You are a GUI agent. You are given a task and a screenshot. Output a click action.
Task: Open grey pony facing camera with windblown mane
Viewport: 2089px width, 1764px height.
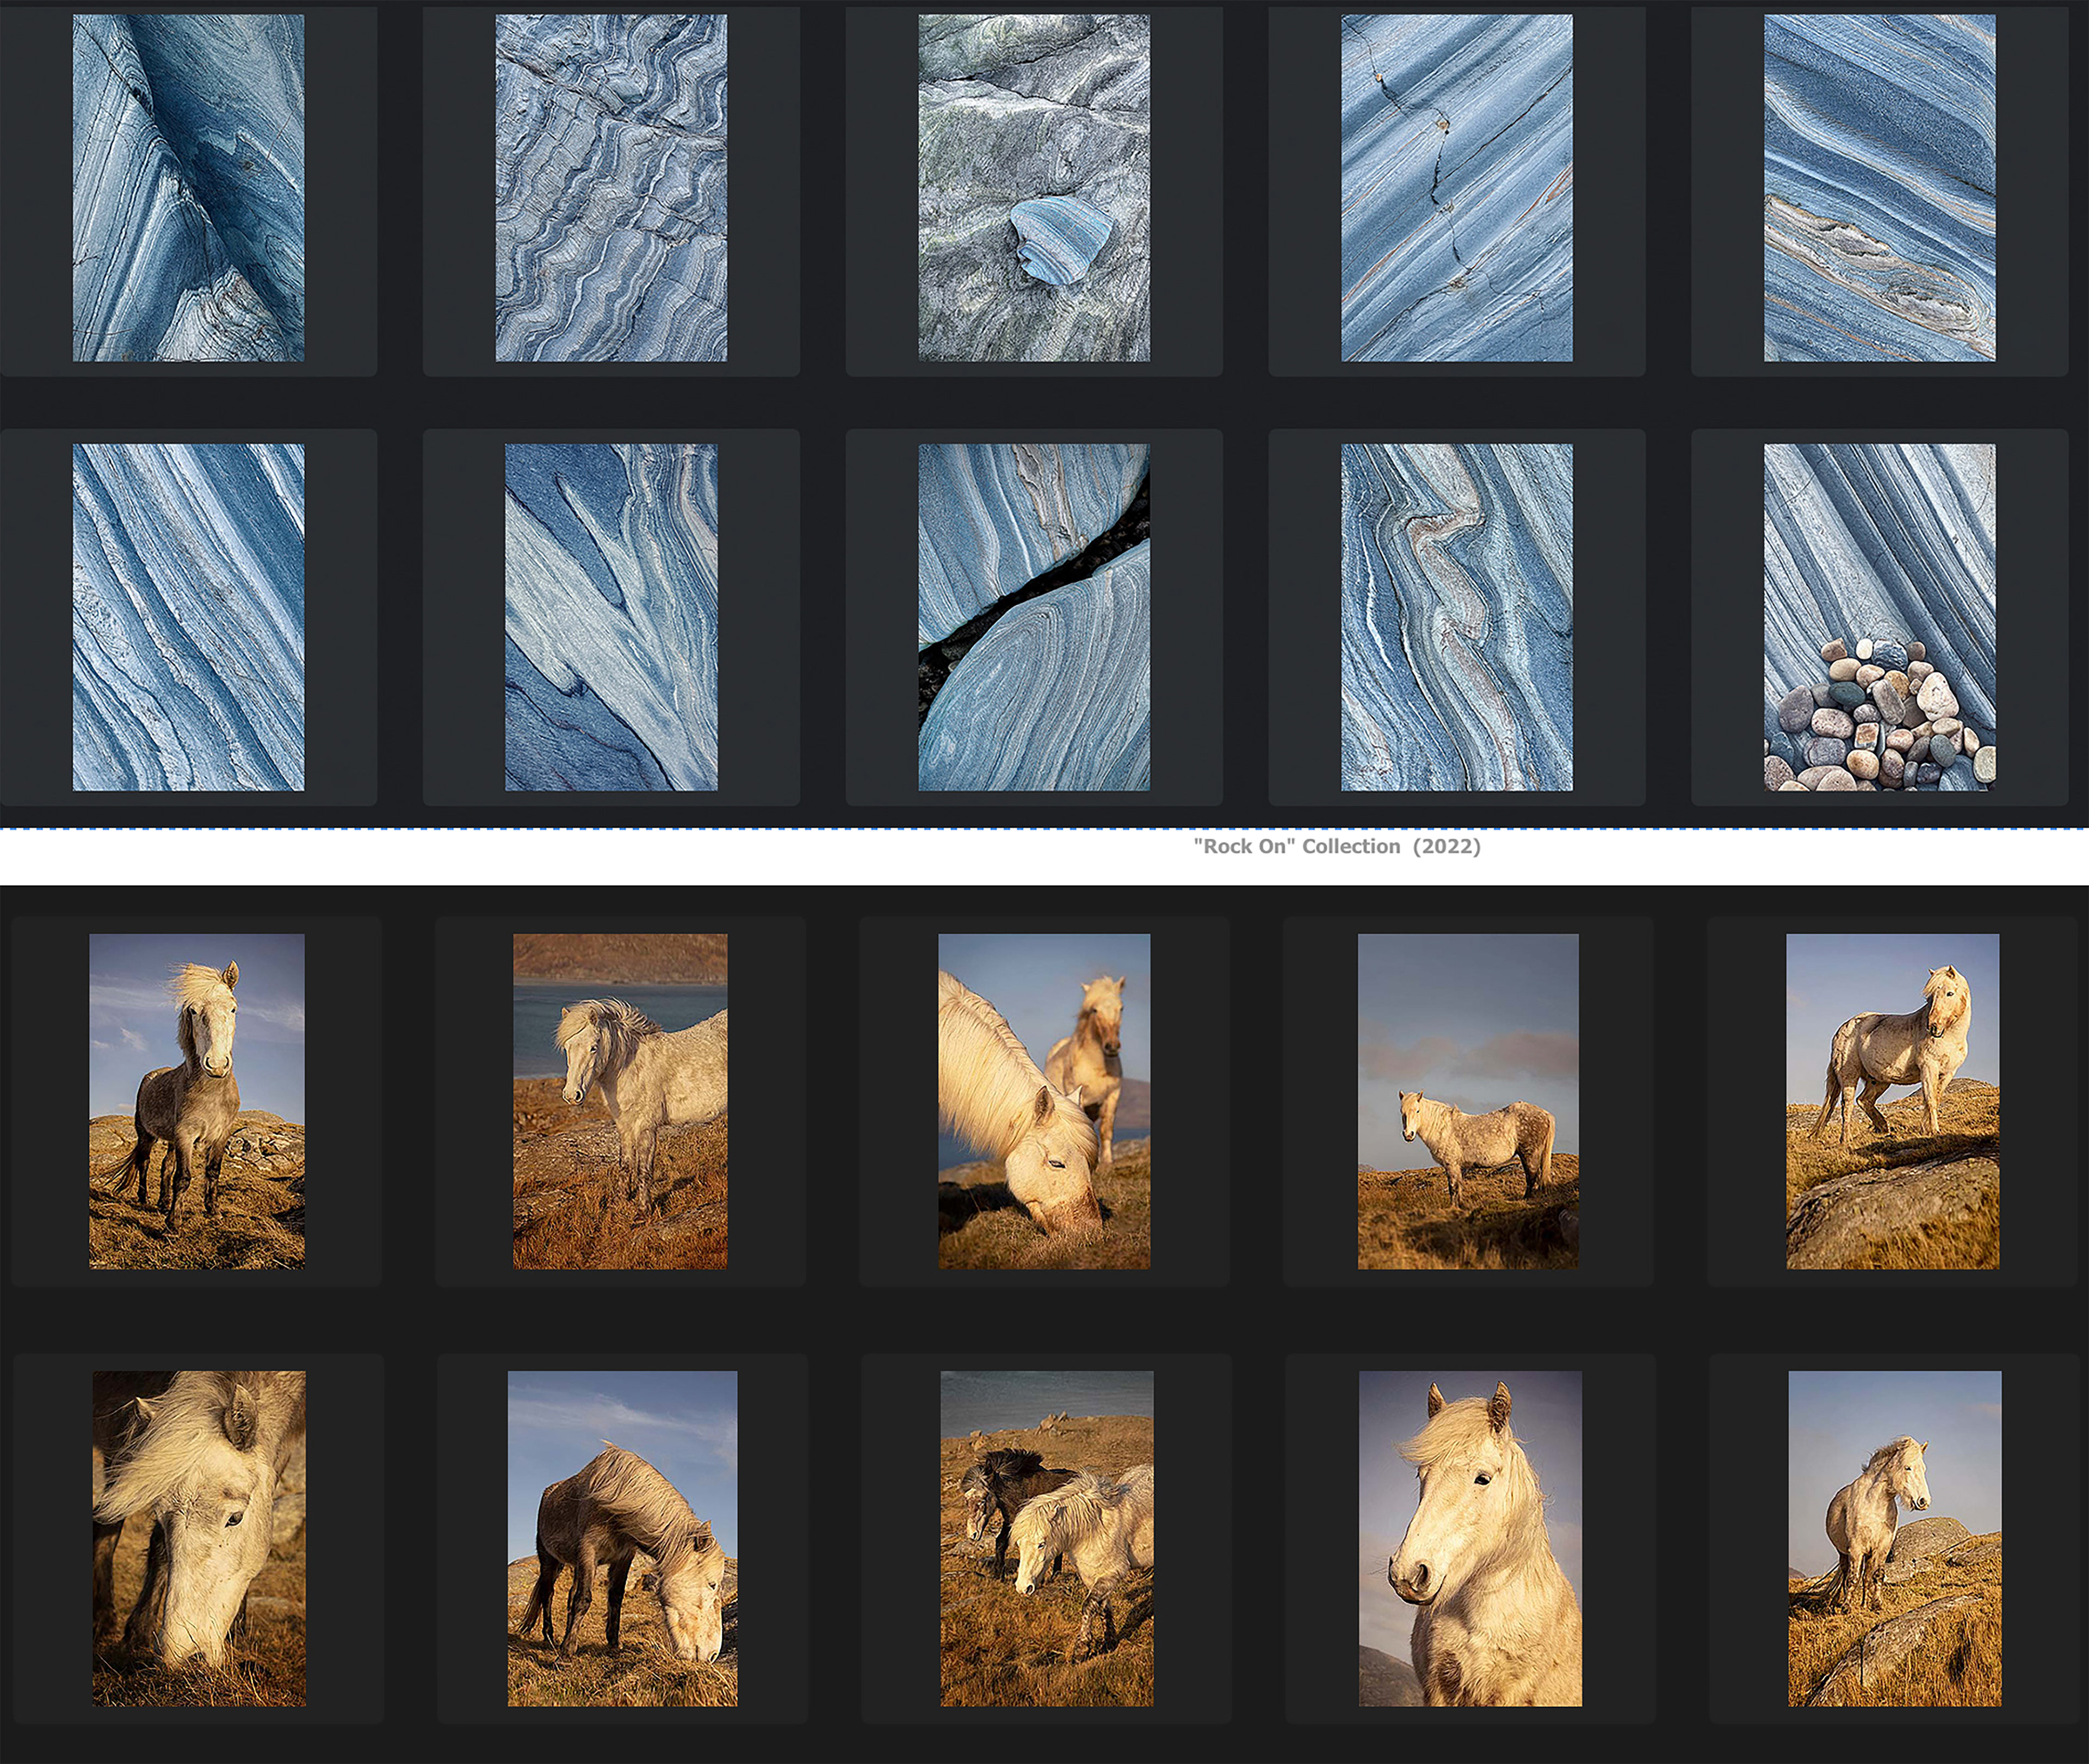coord(197,1101)
